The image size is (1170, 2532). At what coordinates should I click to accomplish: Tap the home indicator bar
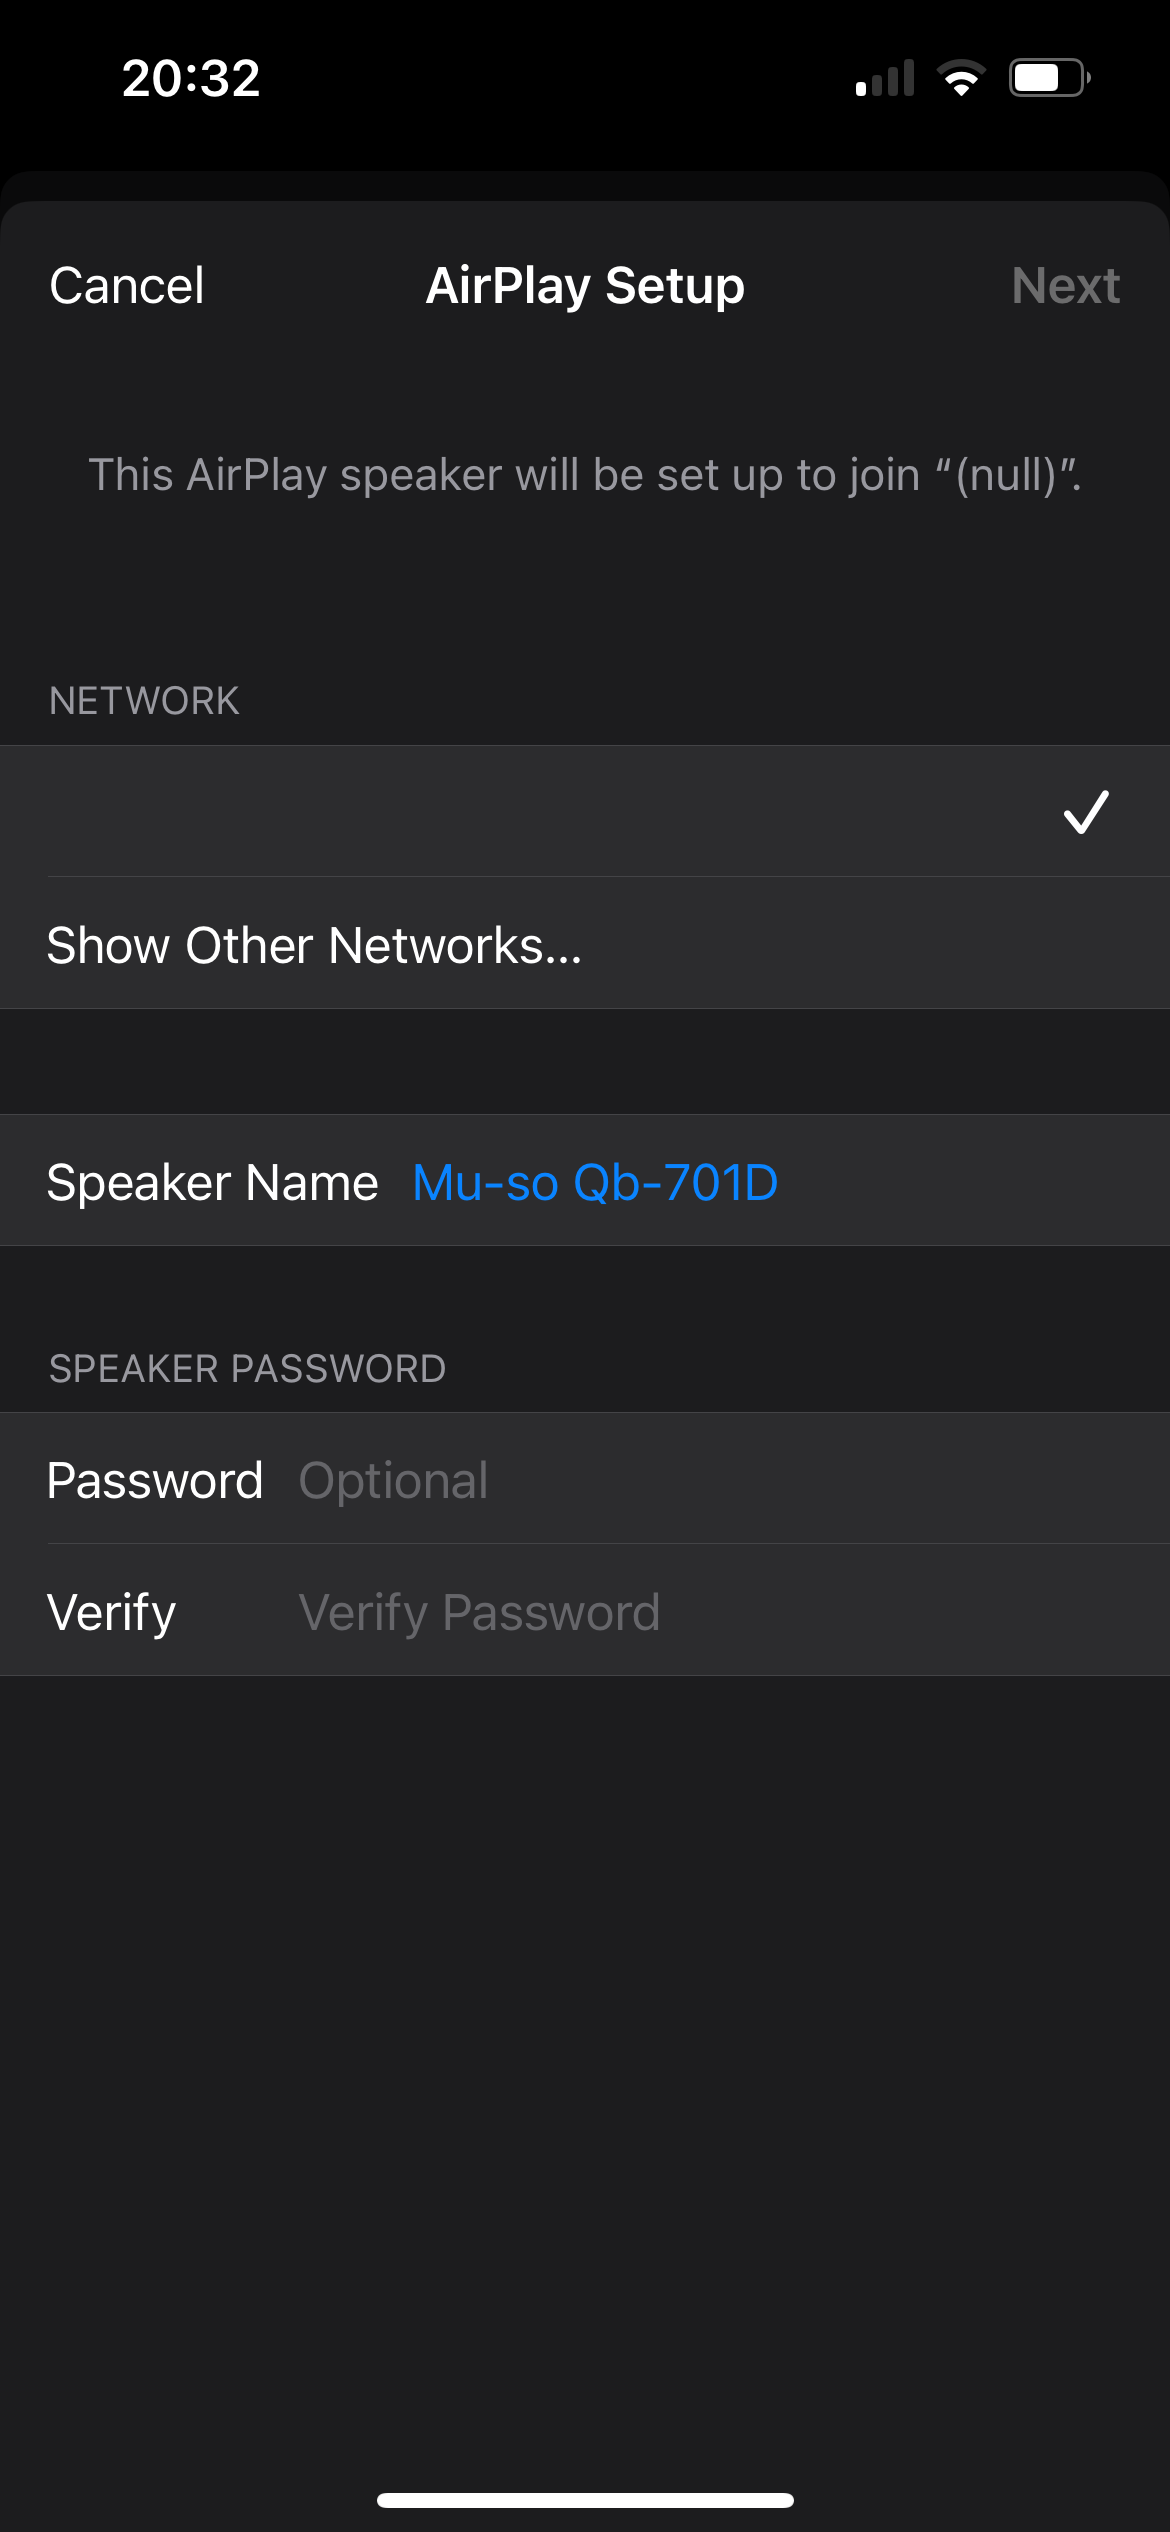pos(585,2500)
